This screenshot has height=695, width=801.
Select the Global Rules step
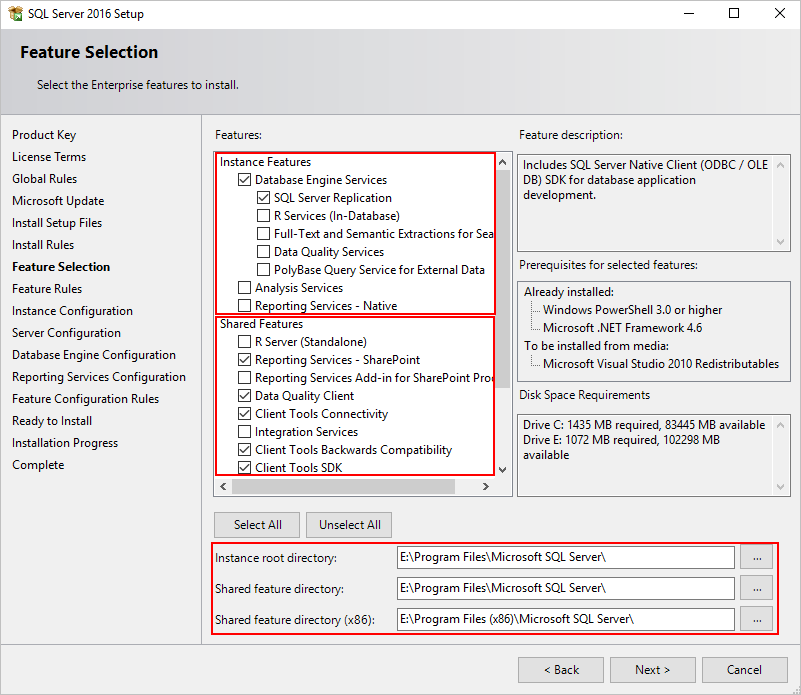point(44,179)
